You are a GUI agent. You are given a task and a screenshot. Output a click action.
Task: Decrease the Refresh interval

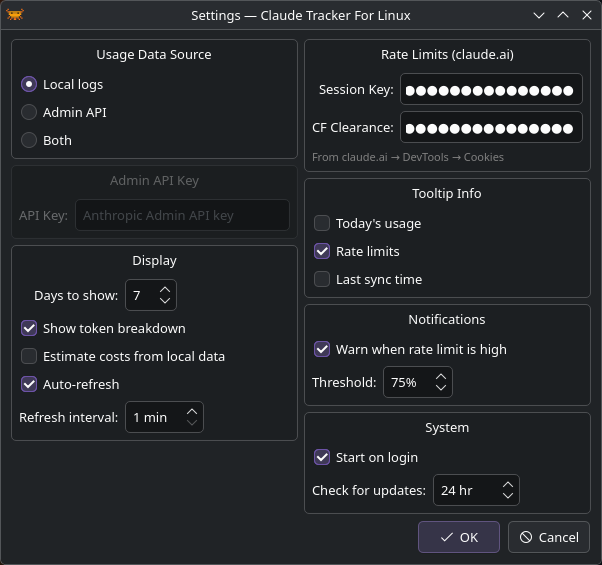point(192,422)
